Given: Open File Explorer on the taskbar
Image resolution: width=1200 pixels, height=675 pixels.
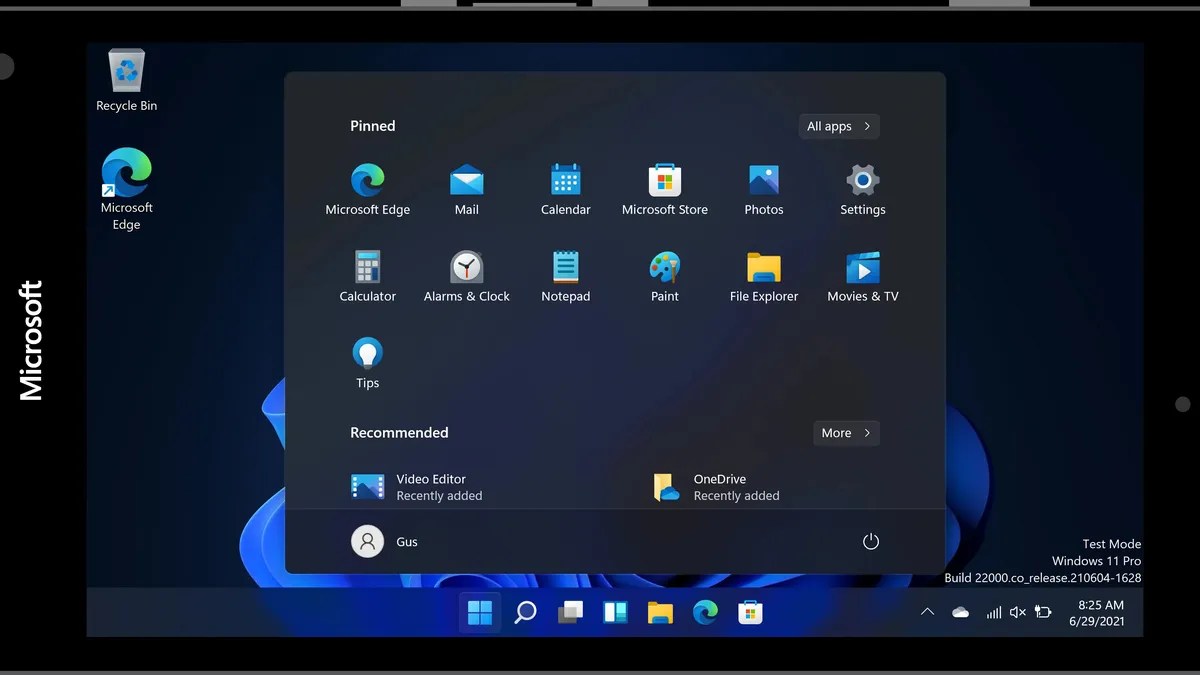Looking at the screenshot, I should click(x=660, y=612).
